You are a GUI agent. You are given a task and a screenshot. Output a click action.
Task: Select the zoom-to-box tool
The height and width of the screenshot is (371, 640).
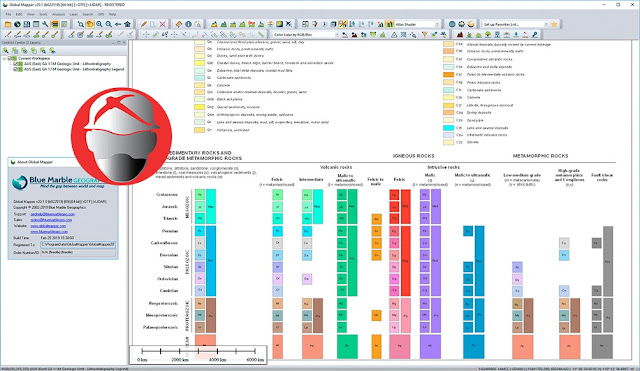(81, 24)
